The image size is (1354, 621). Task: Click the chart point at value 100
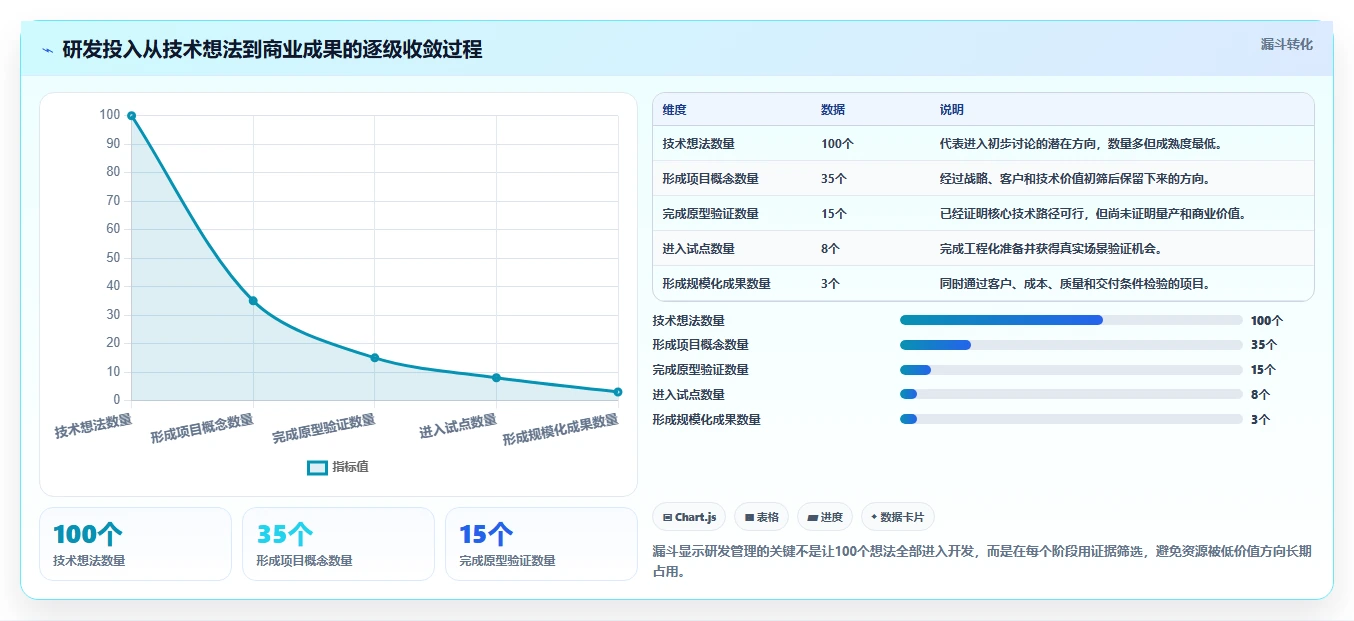[131, 116]
